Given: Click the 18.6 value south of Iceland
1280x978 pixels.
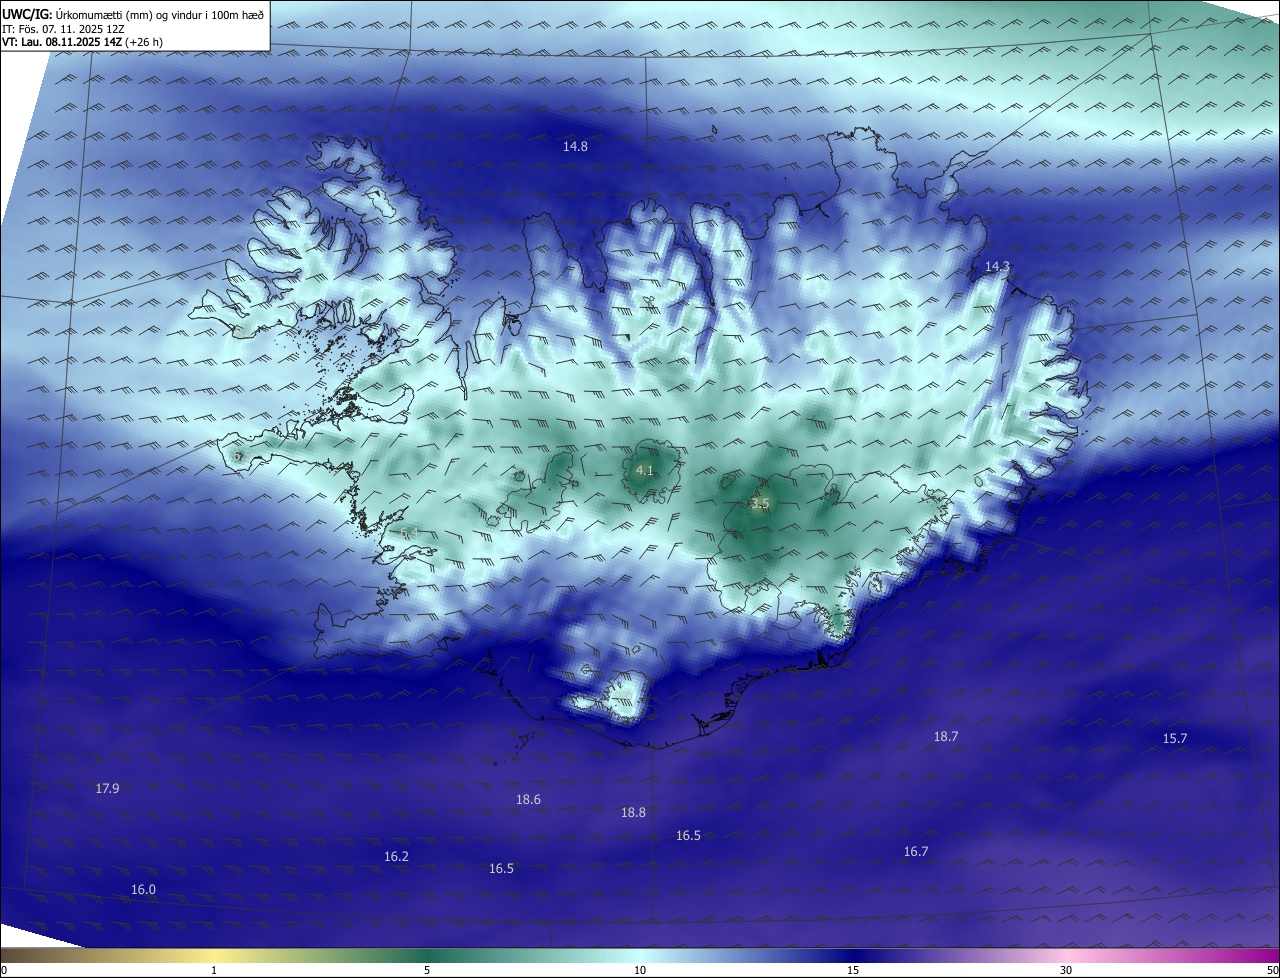Looking at the screenshot, I should [528, 800].
